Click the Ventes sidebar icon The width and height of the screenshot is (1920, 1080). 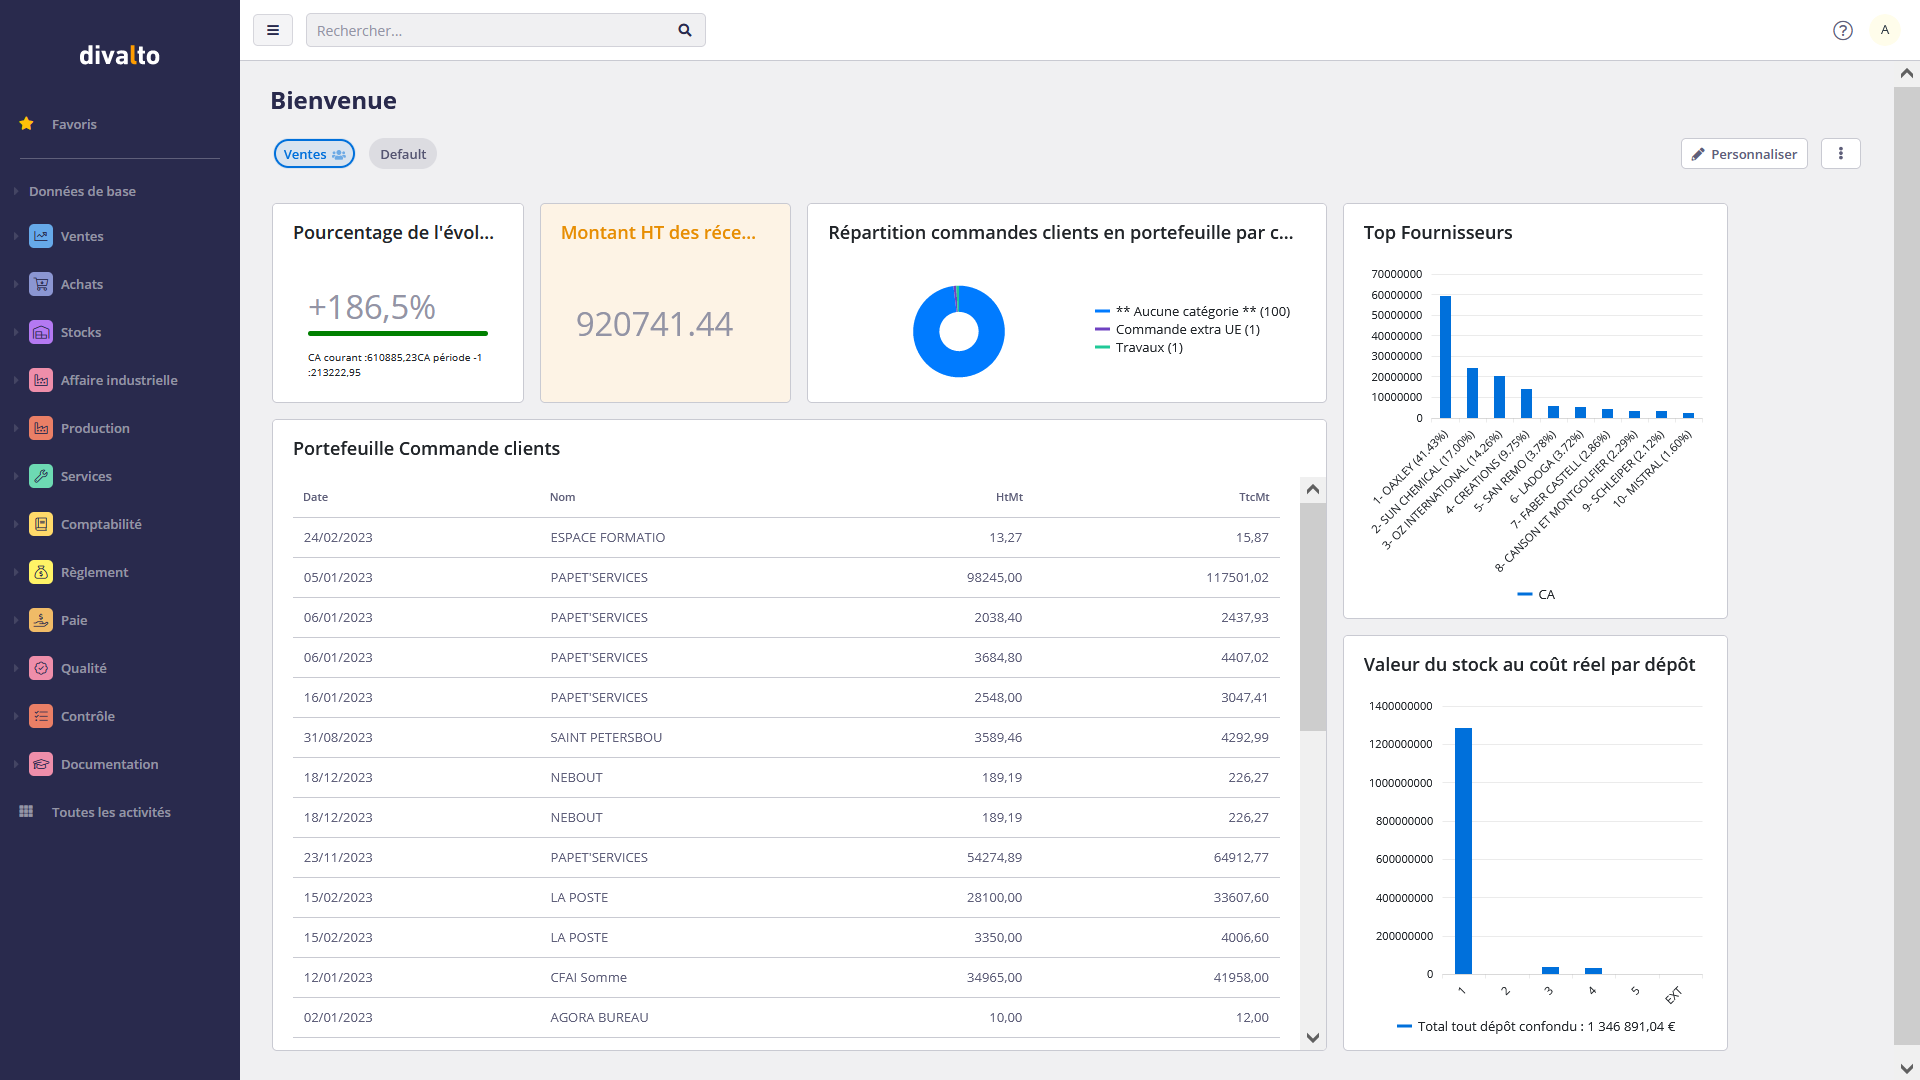41,236
